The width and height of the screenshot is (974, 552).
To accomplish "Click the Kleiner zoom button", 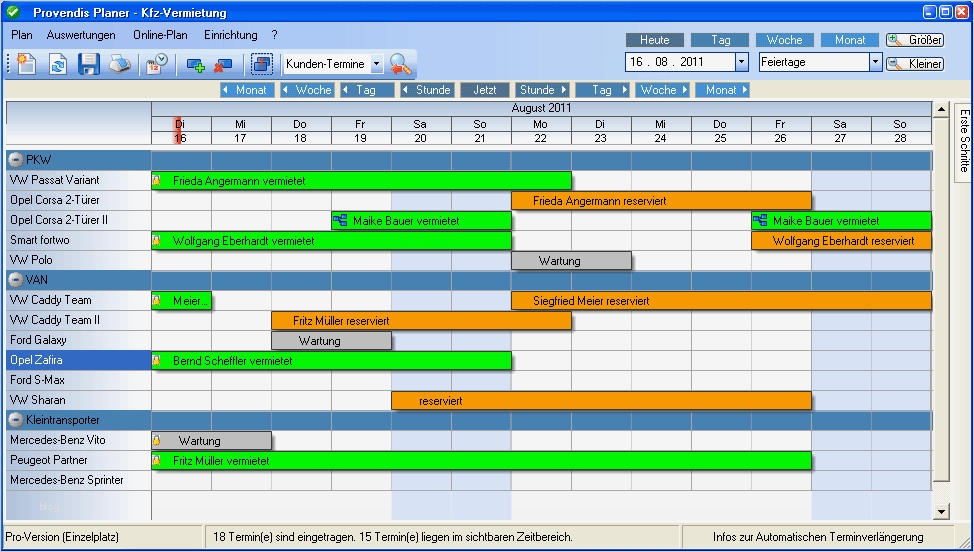I will [x=915, y=63].
